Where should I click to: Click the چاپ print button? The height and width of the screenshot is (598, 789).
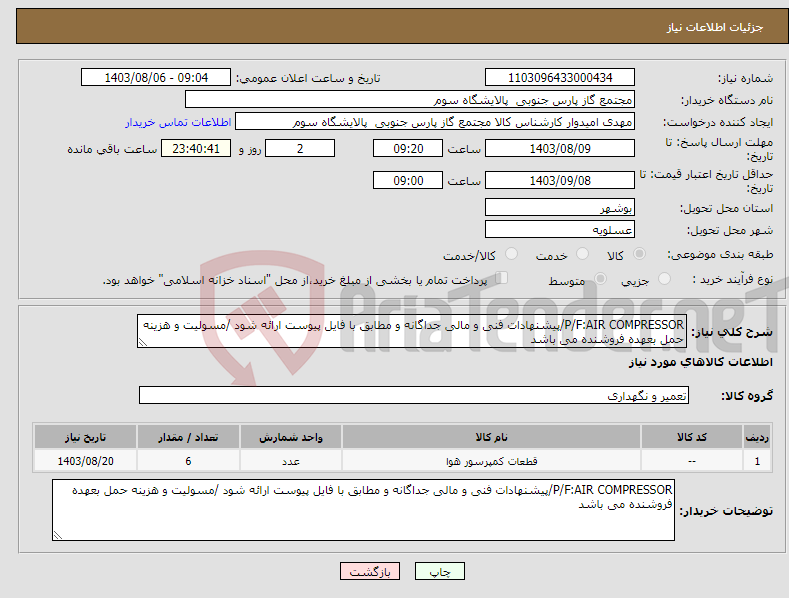440,571
